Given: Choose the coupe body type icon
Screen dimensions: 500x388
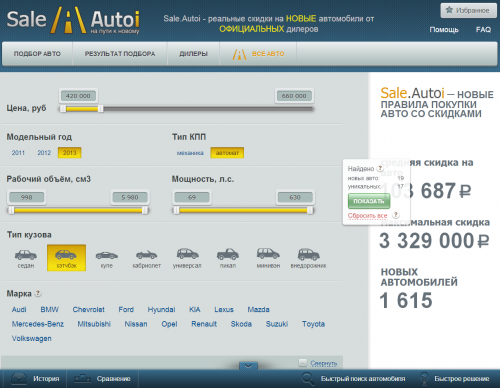Looking at the screenshot, I should tap(107, 255).
